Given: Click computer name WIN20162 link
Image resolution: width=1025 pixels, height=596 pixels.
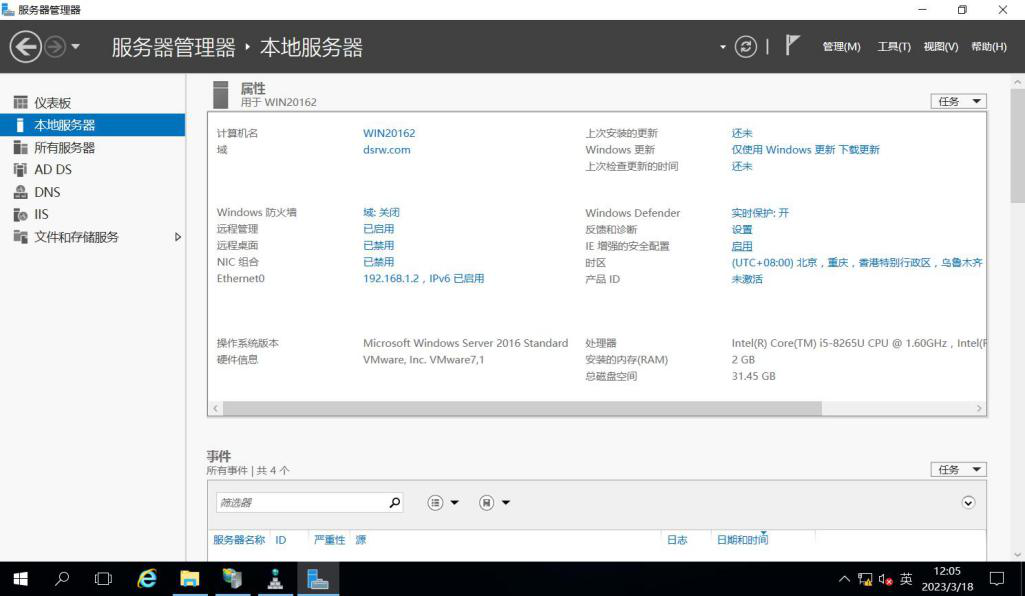Looking at the screenshot, I should (389, 133).
